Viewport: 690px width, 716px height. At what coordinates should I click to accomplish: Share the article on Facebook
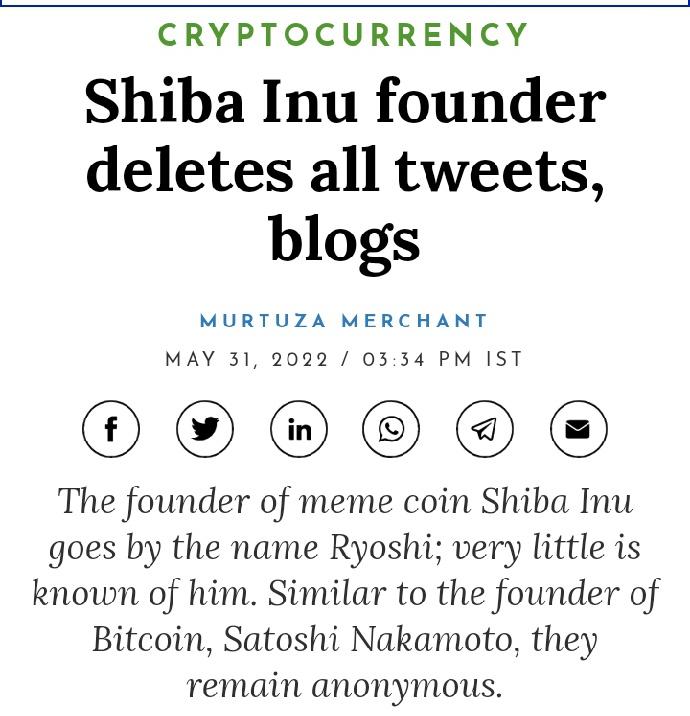tap(111, 429)
